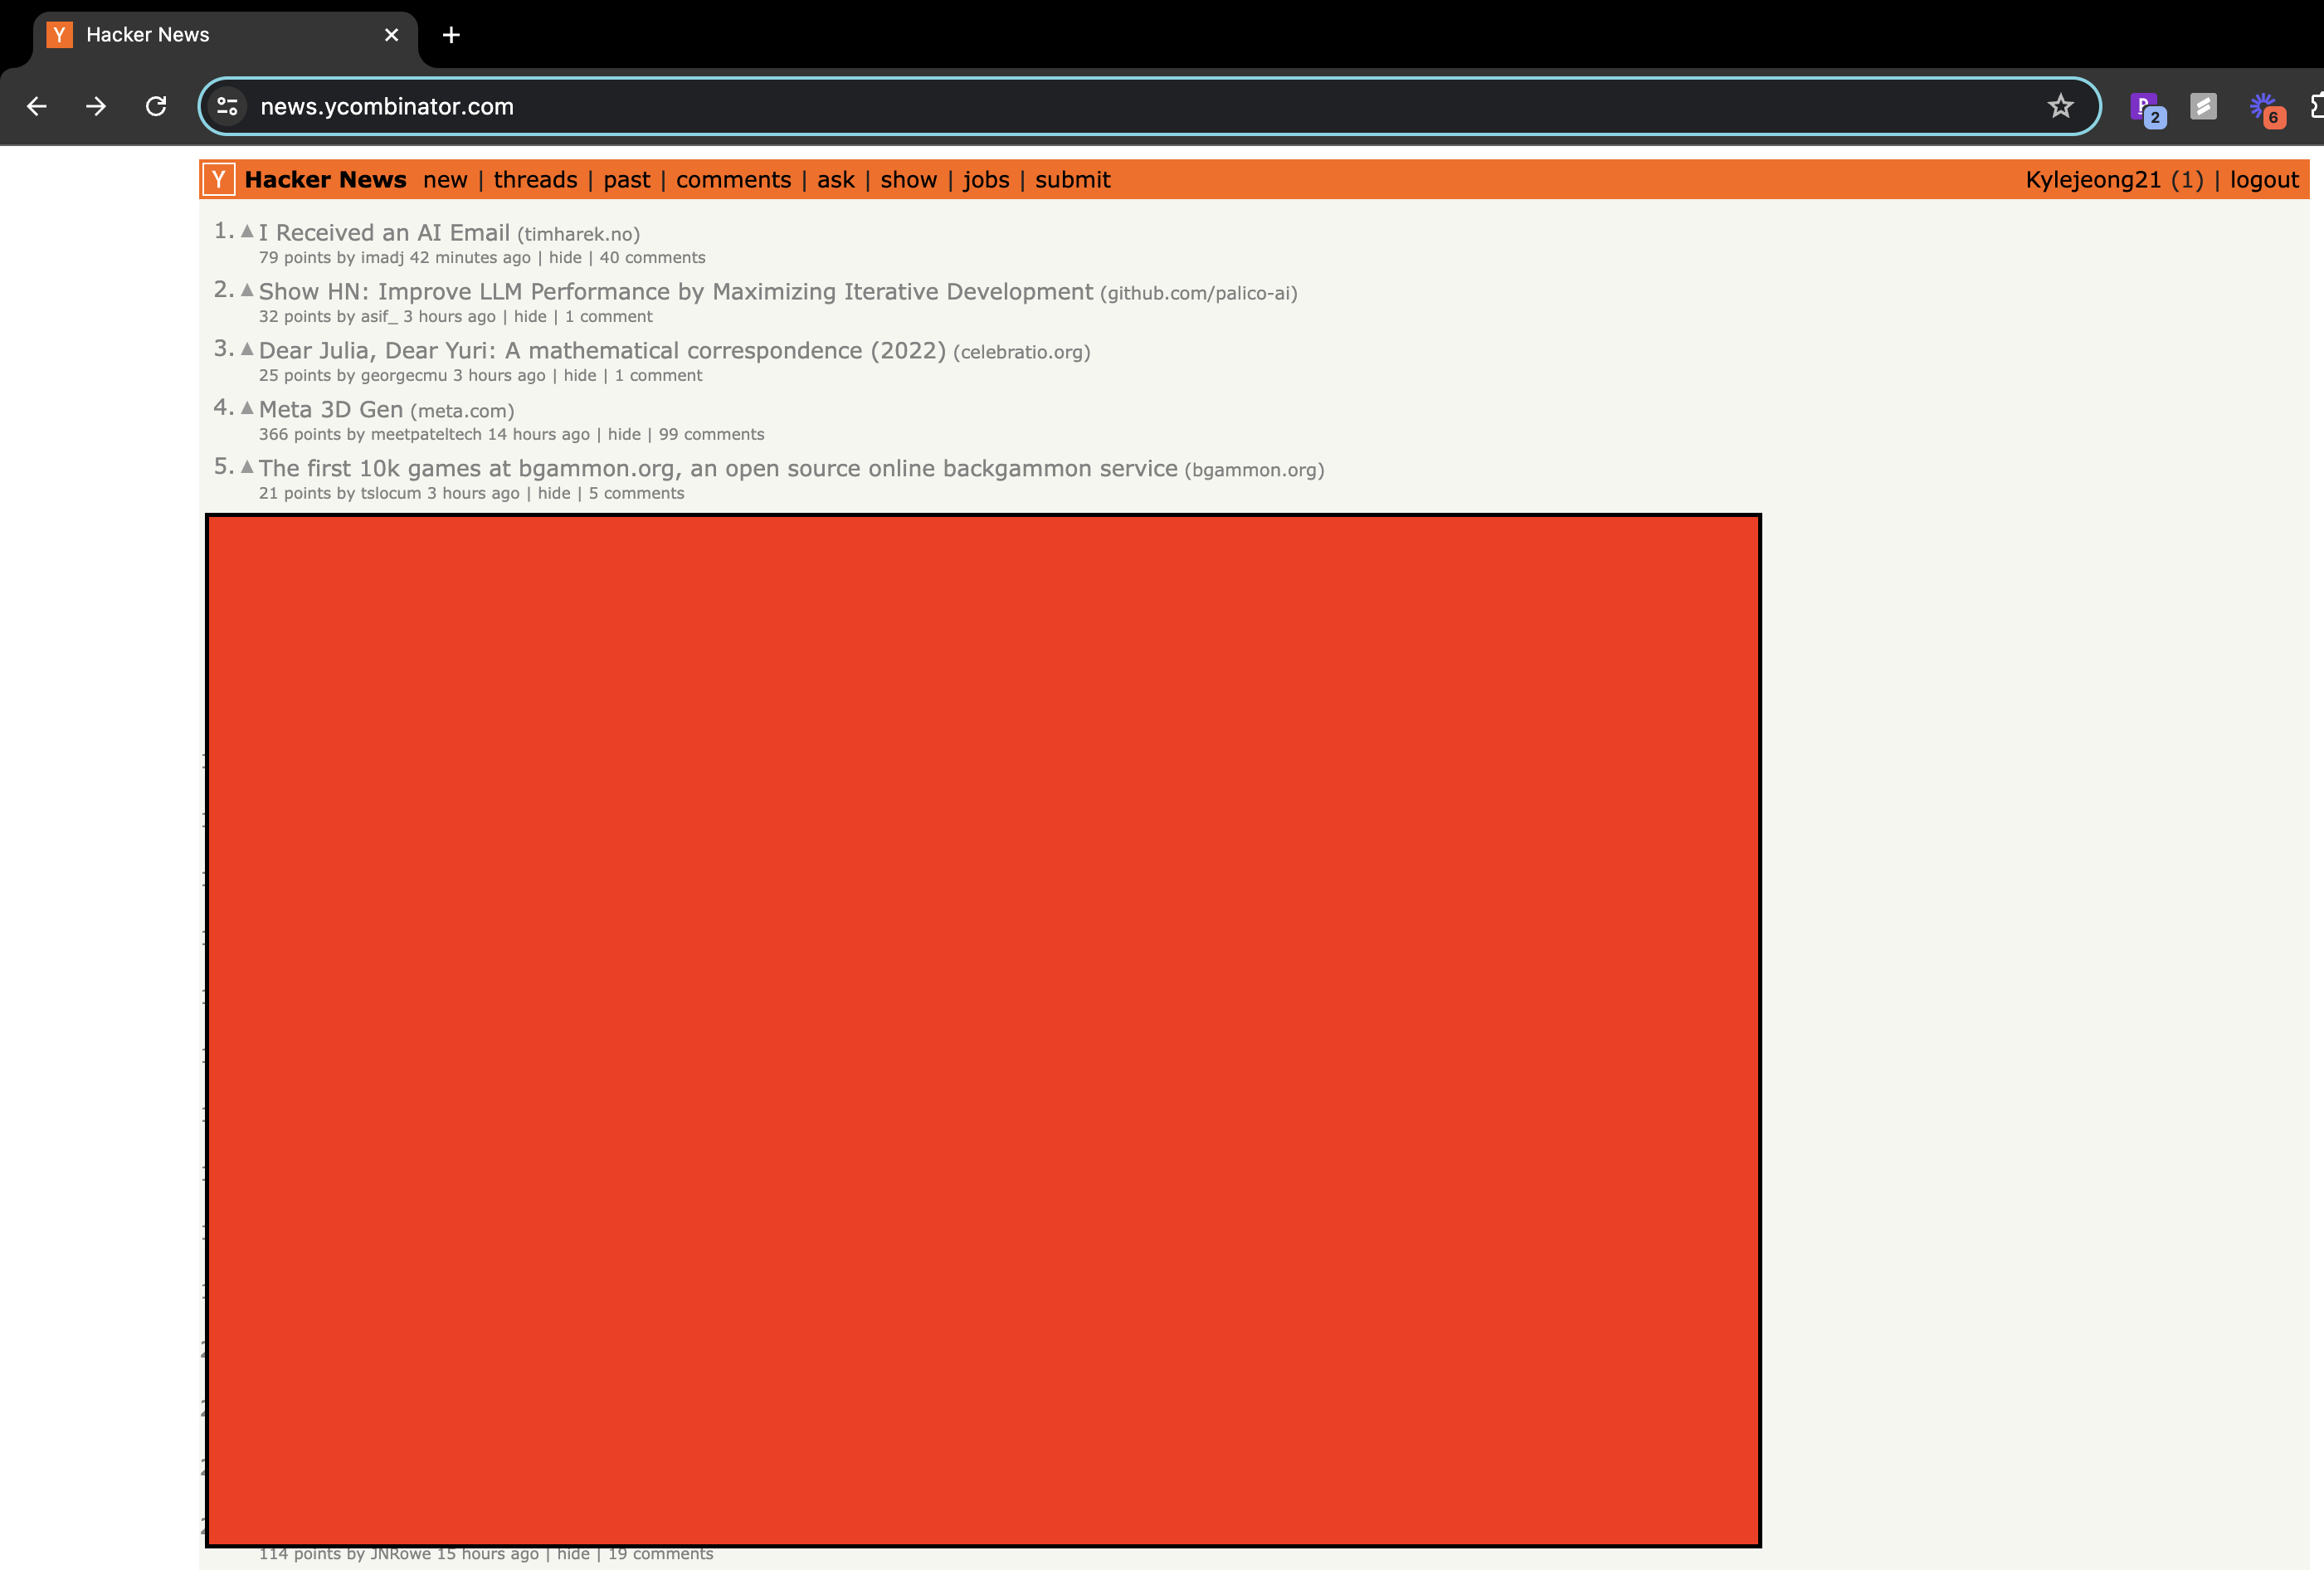Click the logout link
Image resolution: width=2324 pixels, height=1570 pixels.
pos(2264,180)
